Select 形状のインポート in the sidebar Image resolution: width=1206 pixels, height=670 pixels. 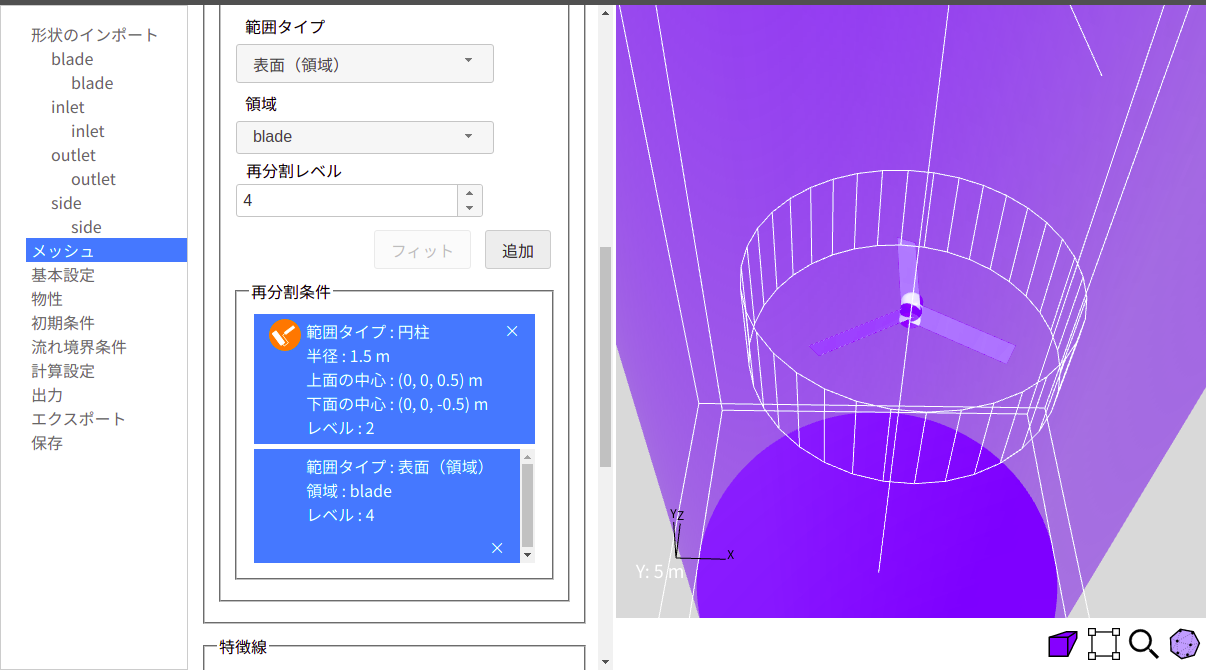point(94,35)
